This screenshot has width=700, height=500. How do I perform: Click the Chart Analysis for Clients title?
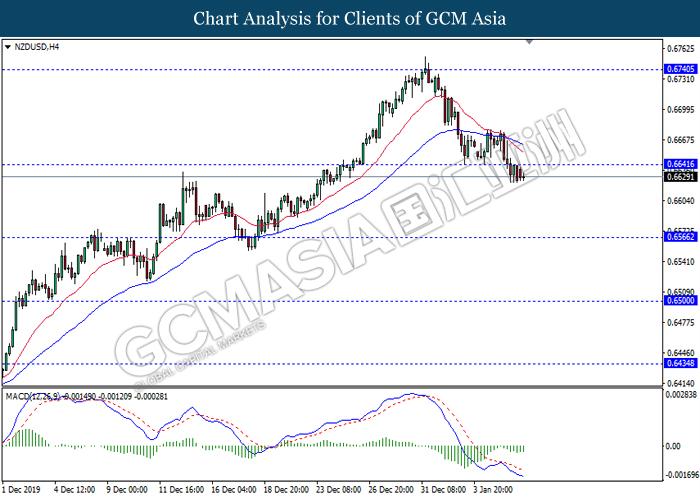click(x=350, y=19)
